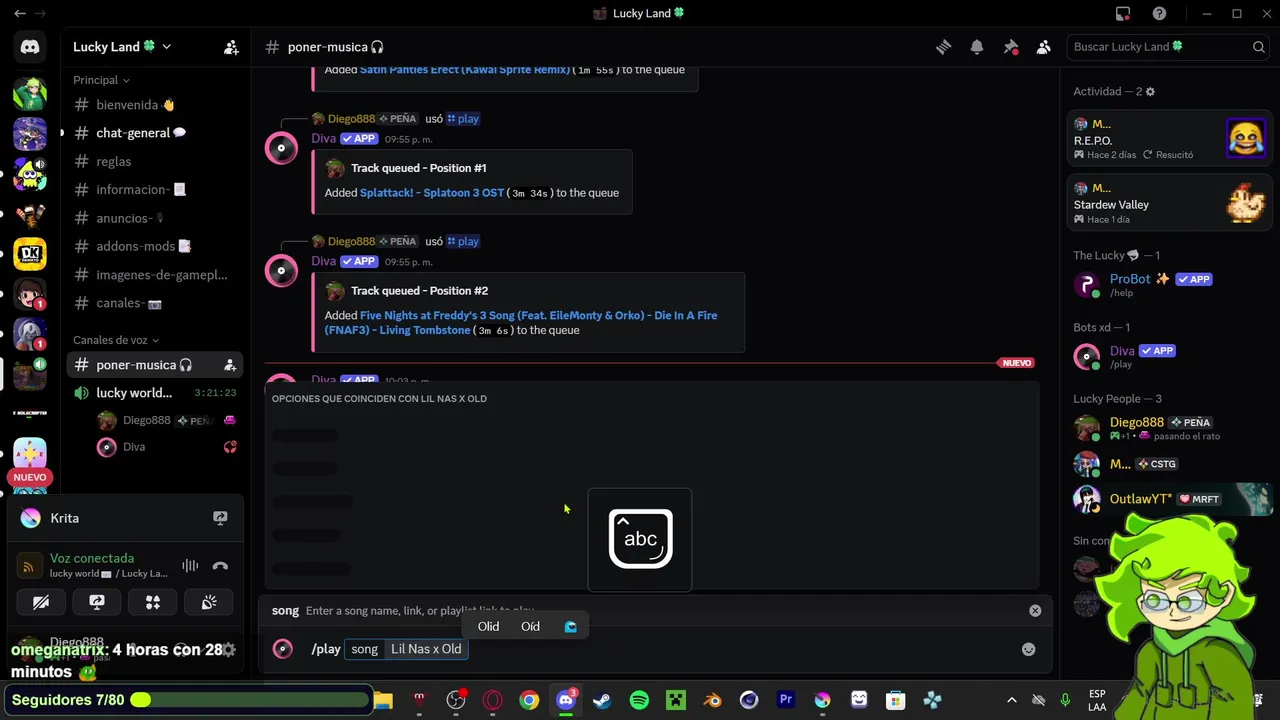Open the inbox icon in title bar
The height and width of the screenshot is (720, 1280).
pyautogui.click(x=1123, y=14)
